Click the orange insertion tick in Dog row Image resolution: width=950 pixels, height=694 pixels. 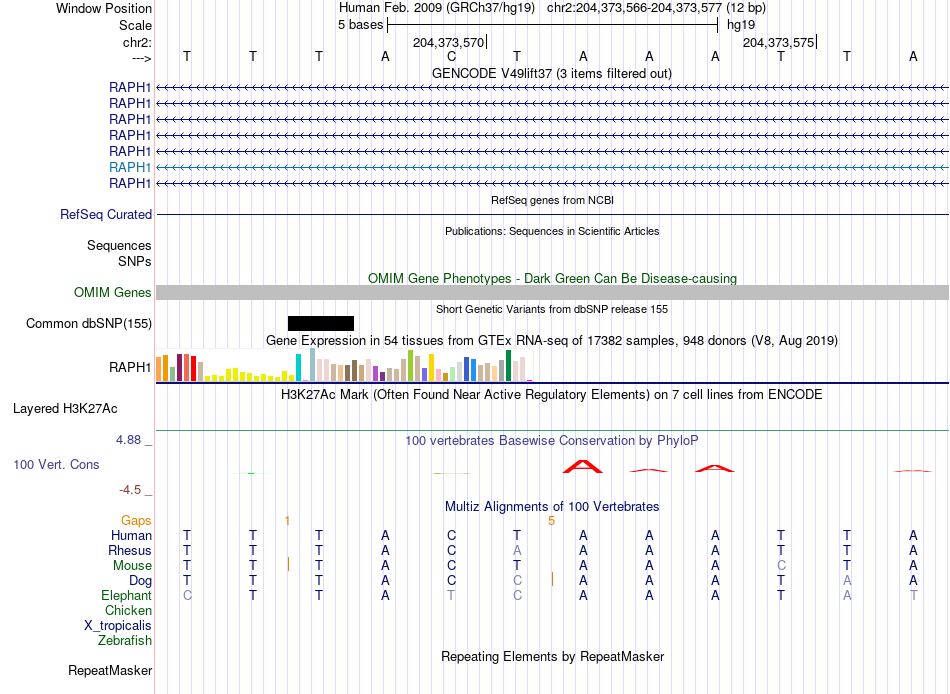[552, 579]
